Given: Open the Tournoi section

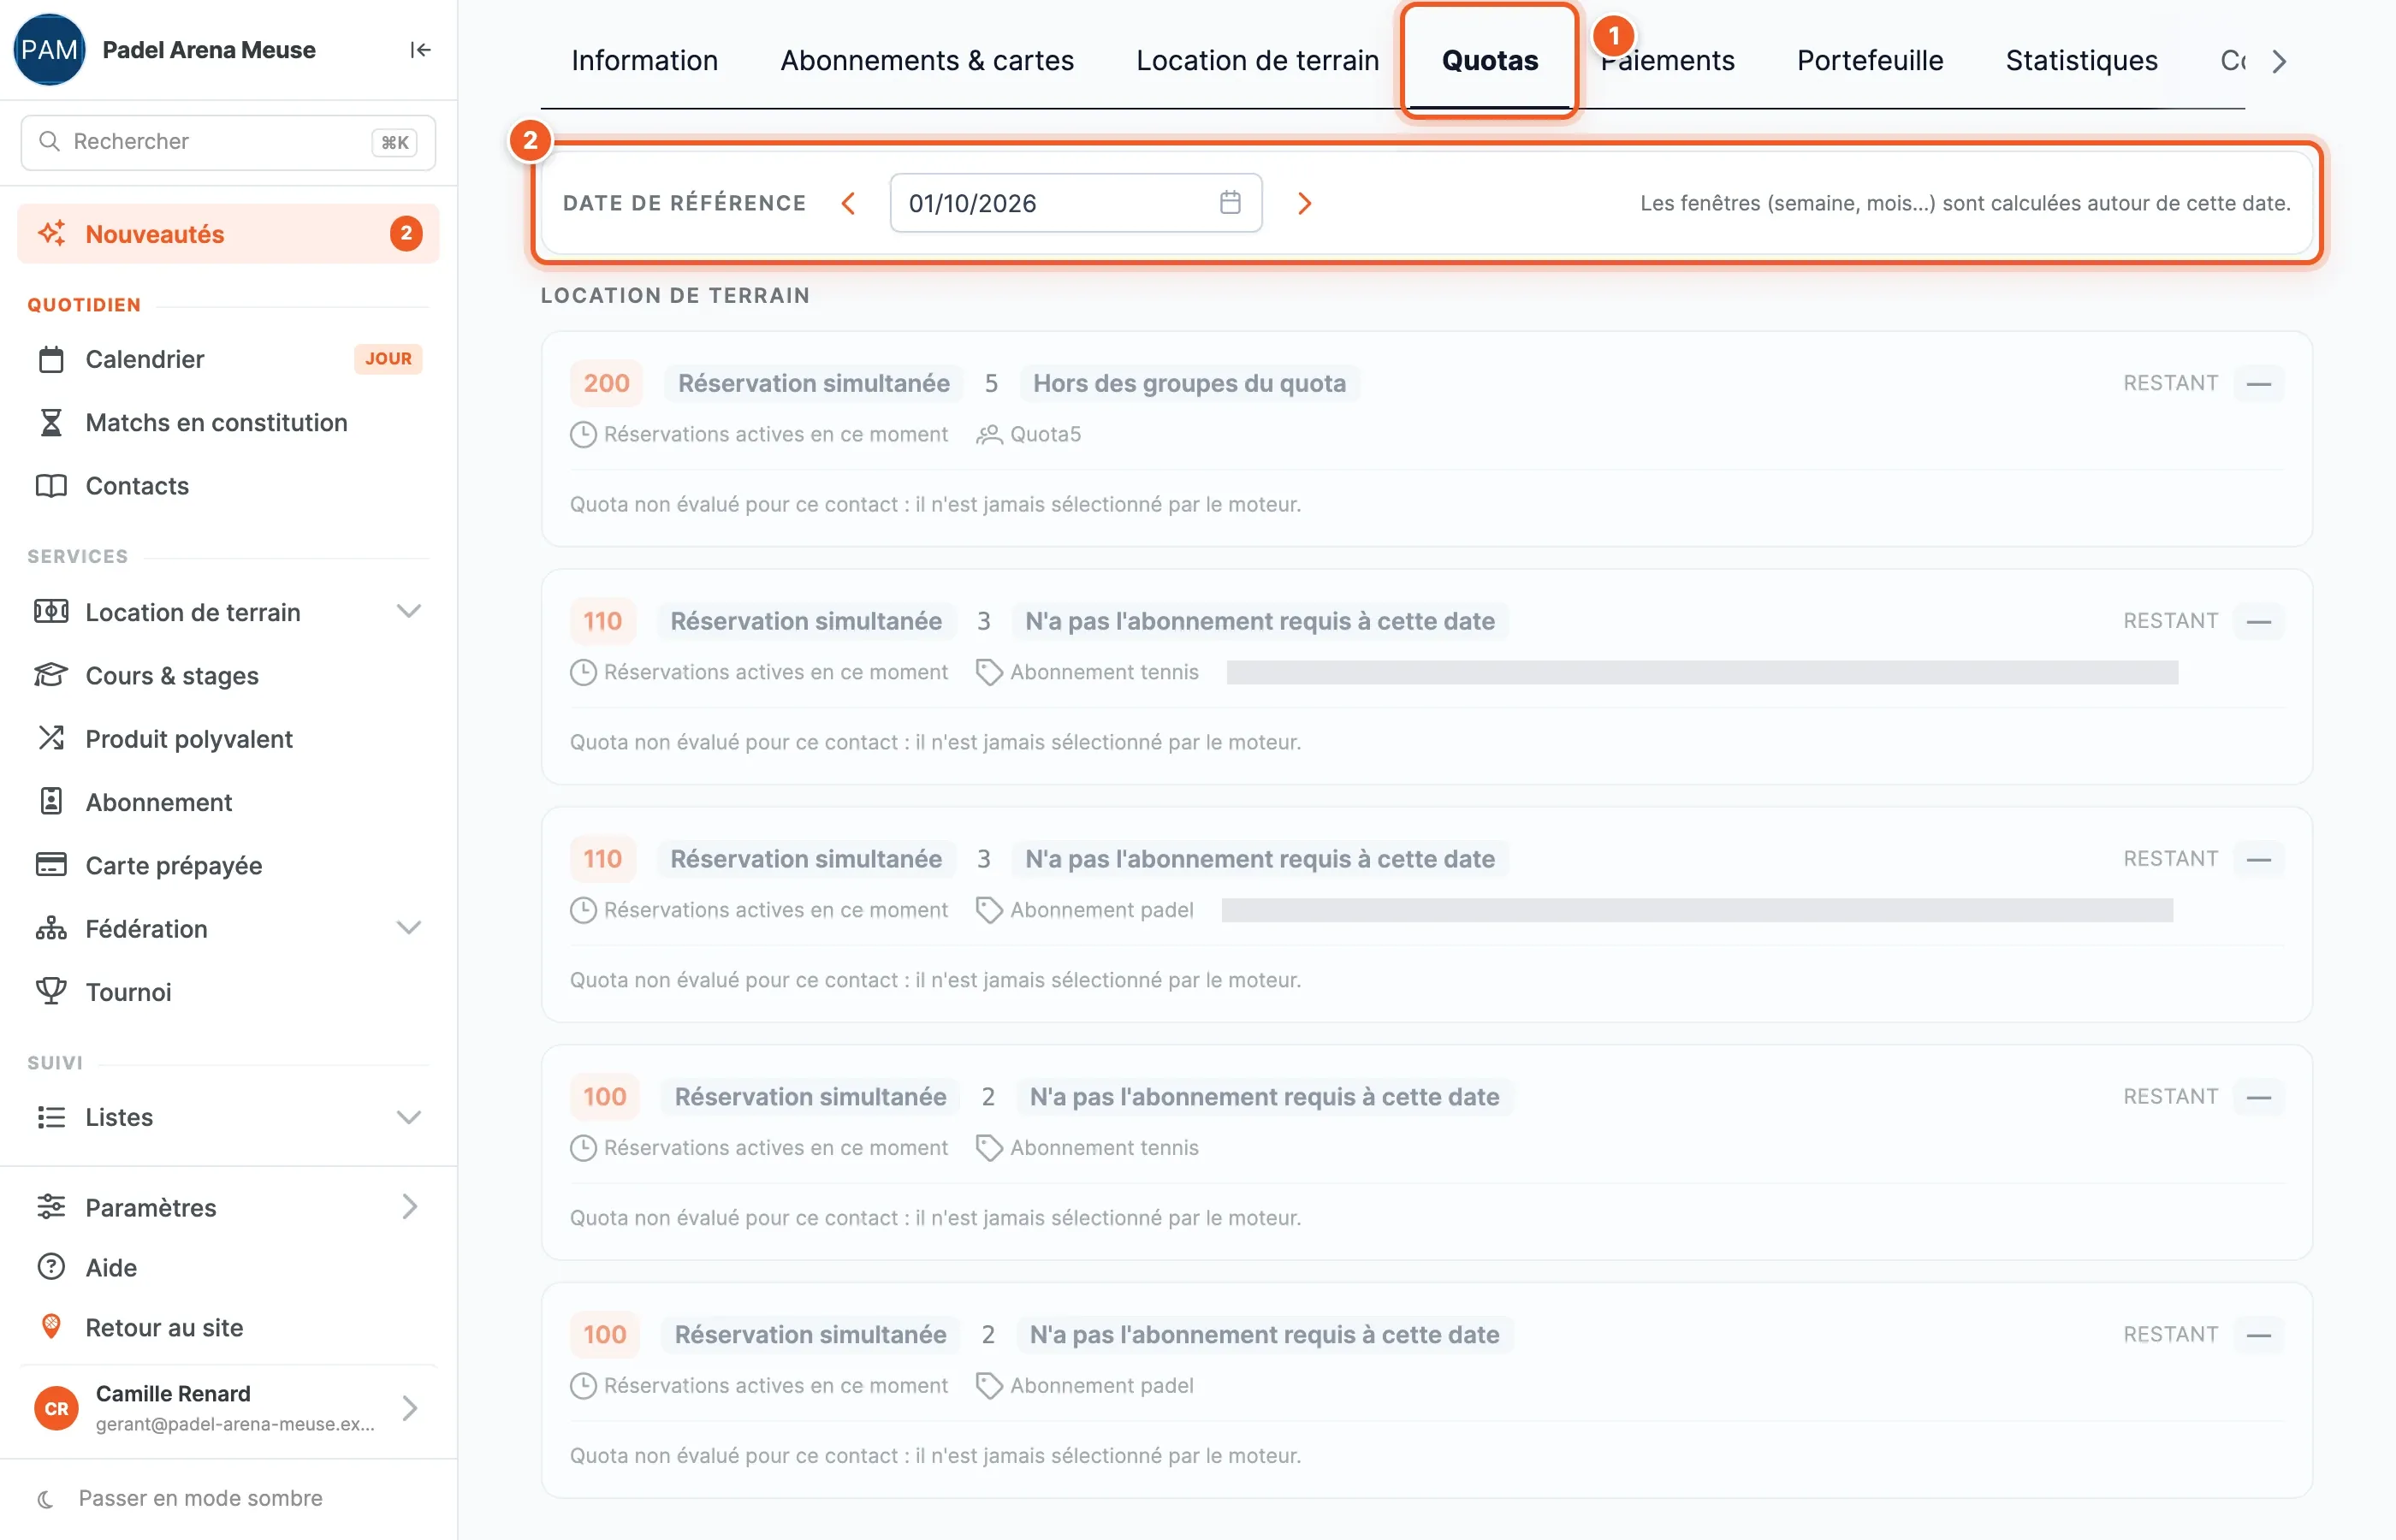Looking at the screenshot, I should (x=228, y=992).
